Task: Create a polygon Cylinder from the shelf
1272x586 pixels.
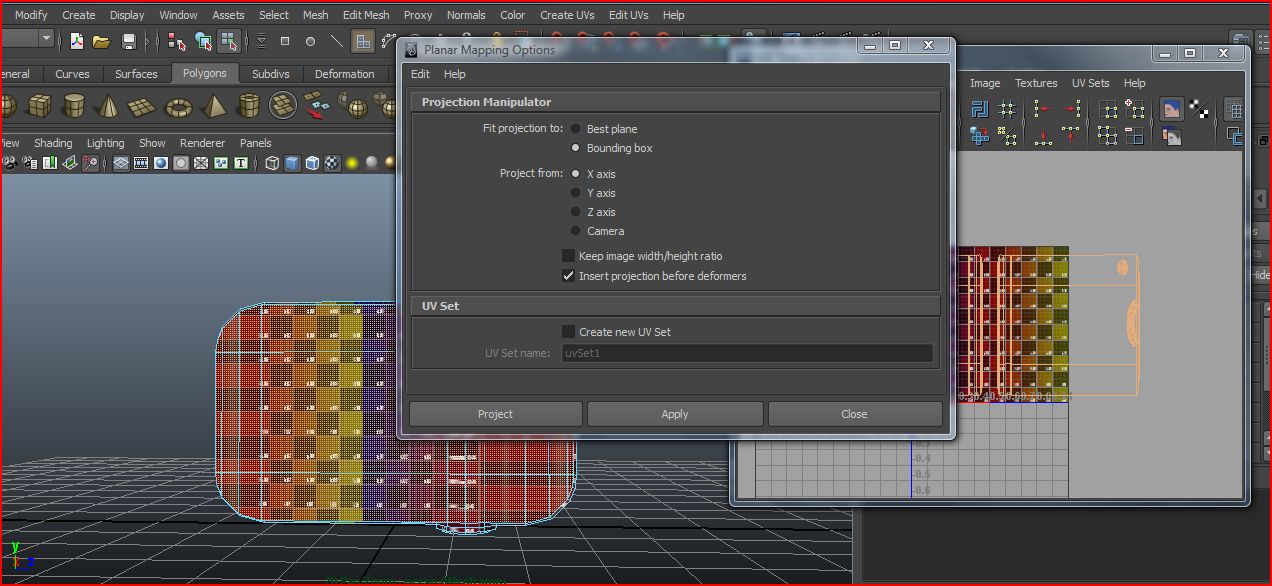Action: click(73, 105)
